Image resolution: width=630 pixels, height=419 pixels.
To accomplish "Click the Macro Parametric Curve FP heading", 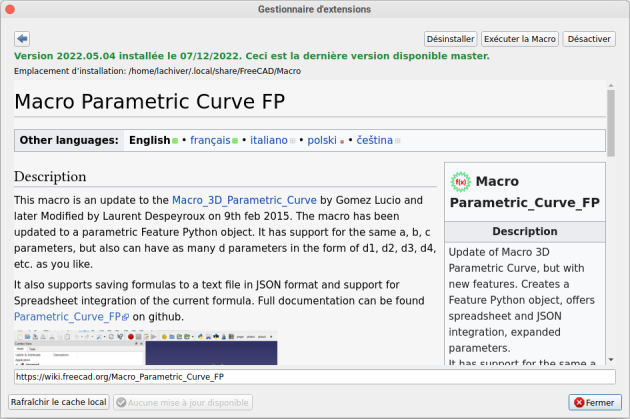I will click(150, 102).
